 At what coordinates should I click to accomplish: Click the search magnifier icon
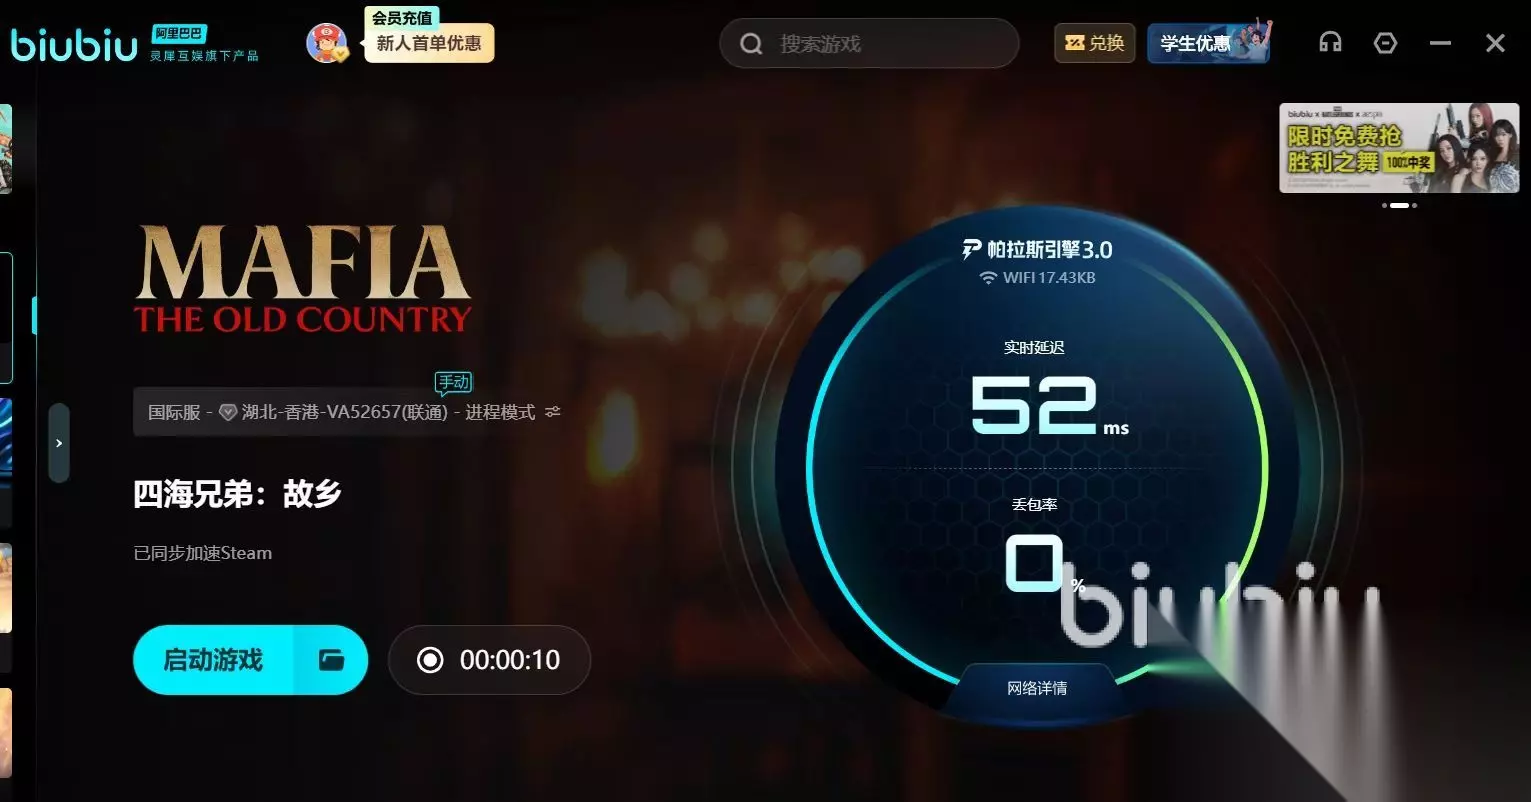point(751,44)
